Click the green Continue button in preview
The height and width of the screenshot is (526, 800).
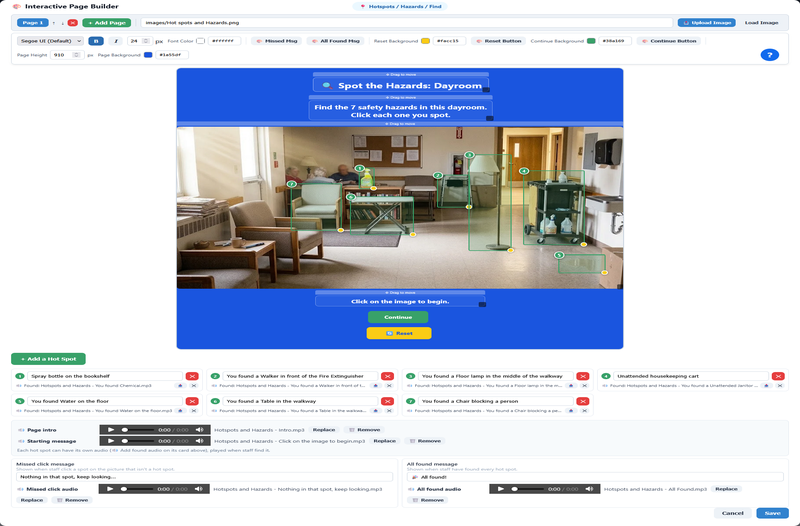tap(398, 317)
